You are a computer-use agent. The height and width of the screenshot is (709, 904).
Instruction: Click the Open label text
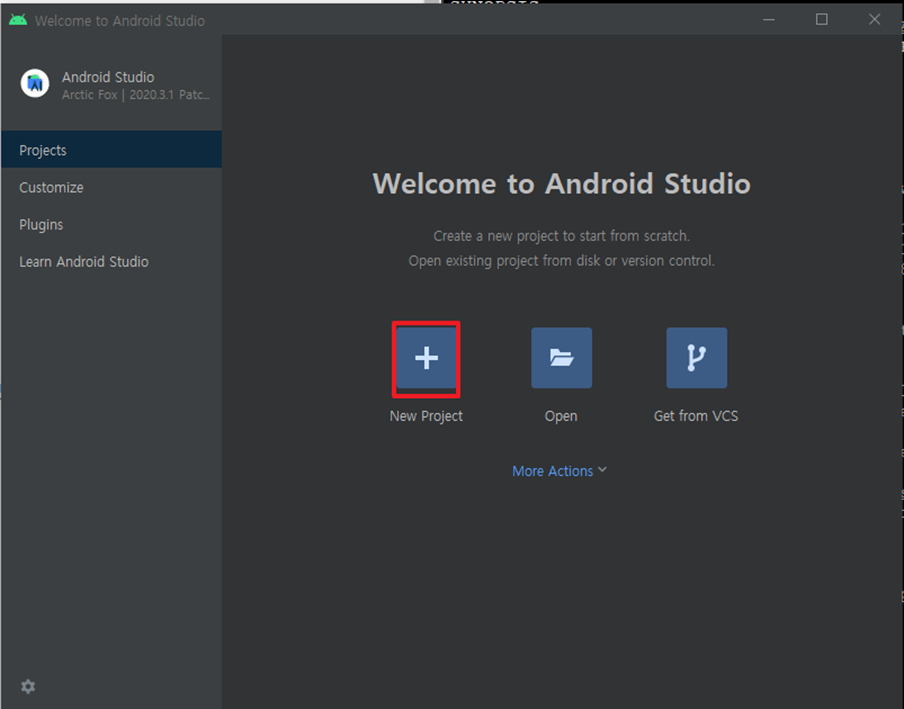pyautogui.click(x=561, y=416)
